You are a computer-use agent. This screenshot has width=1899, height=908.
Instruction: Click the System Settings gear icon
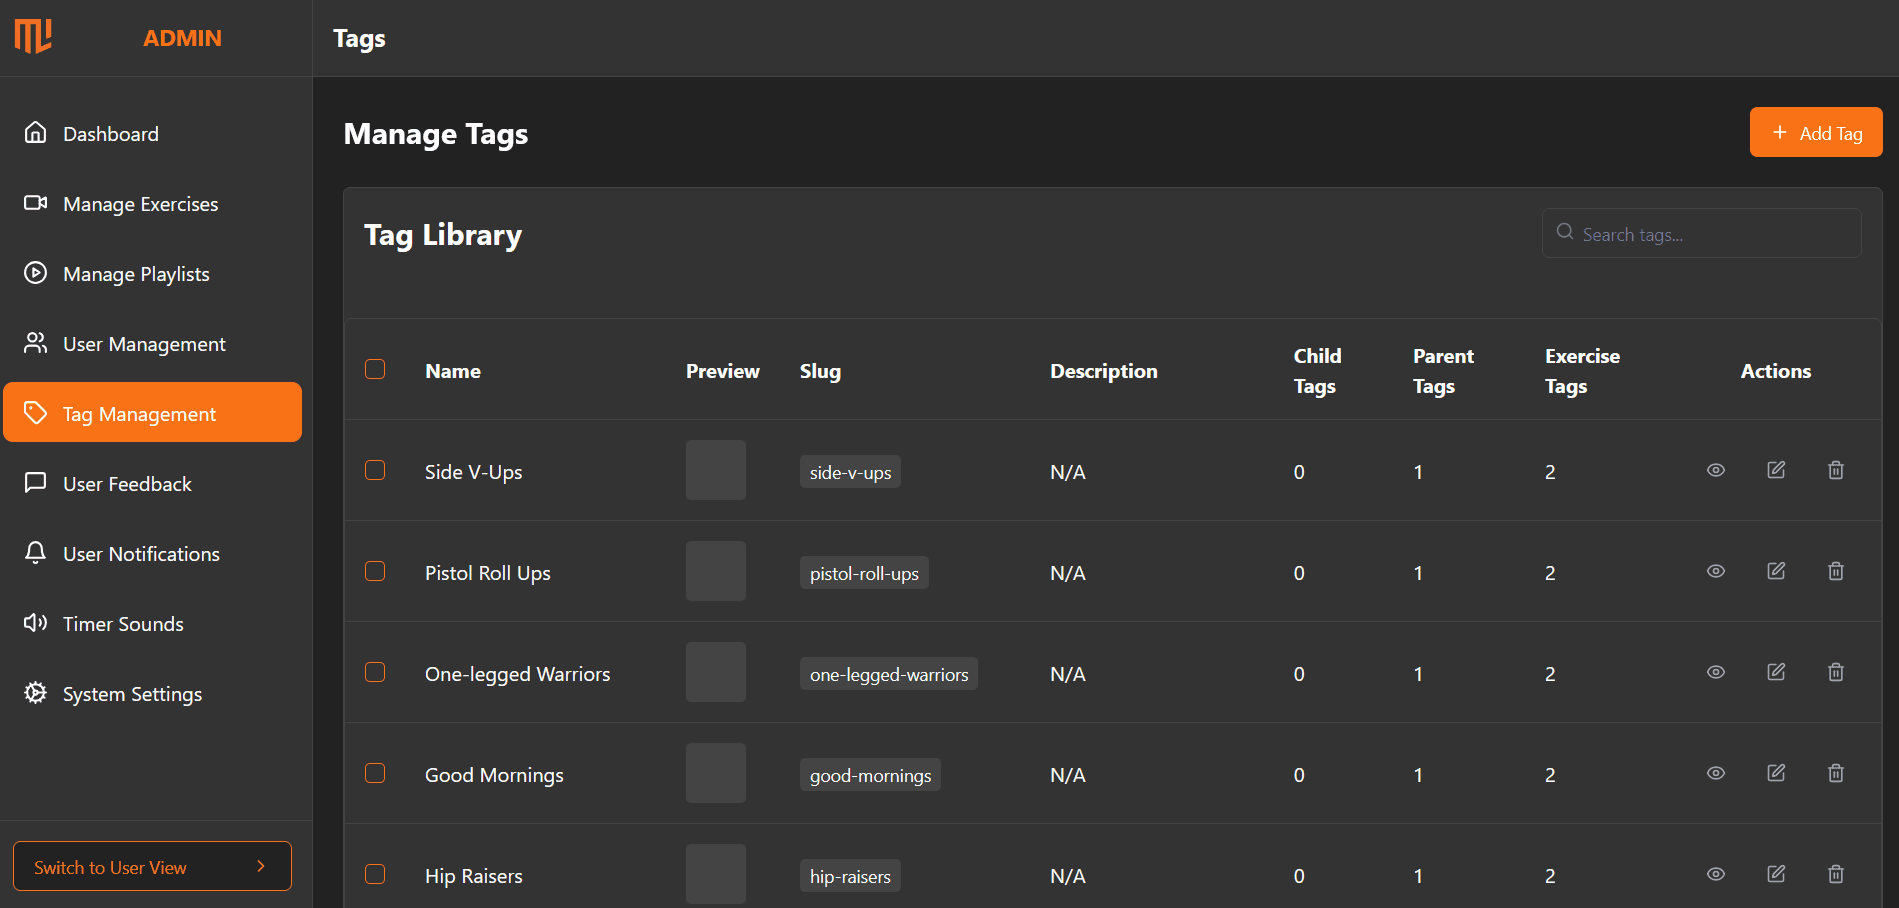(x=35, y=692)
